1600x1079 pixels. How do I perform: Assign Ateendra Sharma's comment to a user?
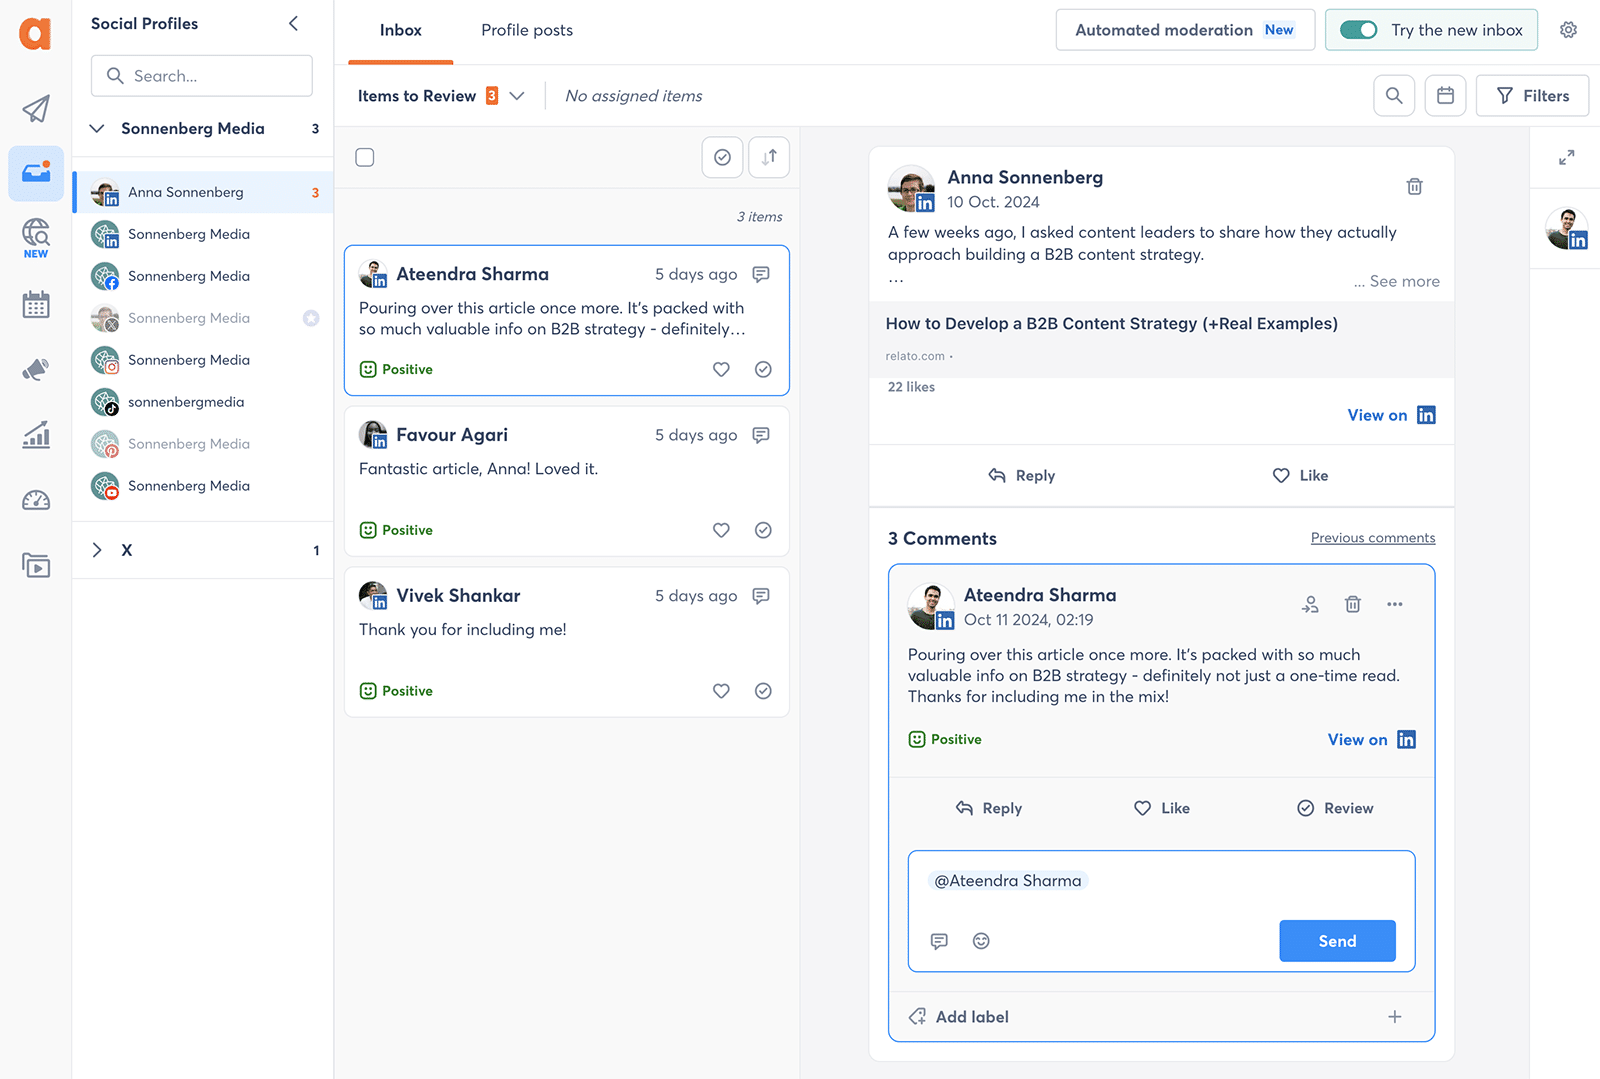[x=1310, y=604]
